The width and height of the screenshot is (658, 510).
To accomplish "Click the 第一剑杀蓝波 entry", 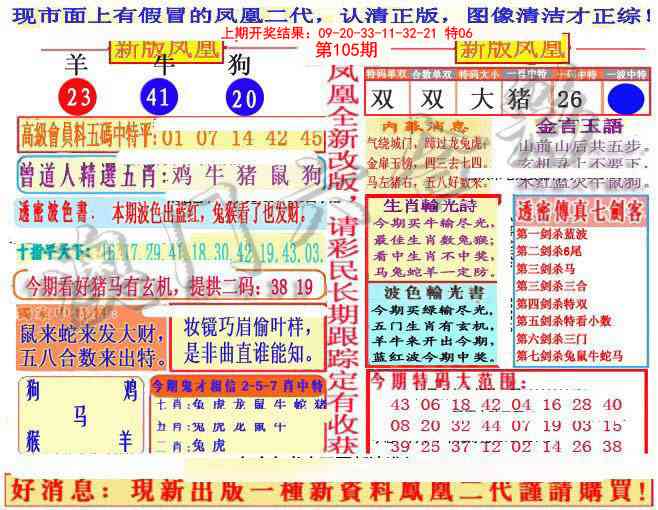I will click(x=551, y=234).
